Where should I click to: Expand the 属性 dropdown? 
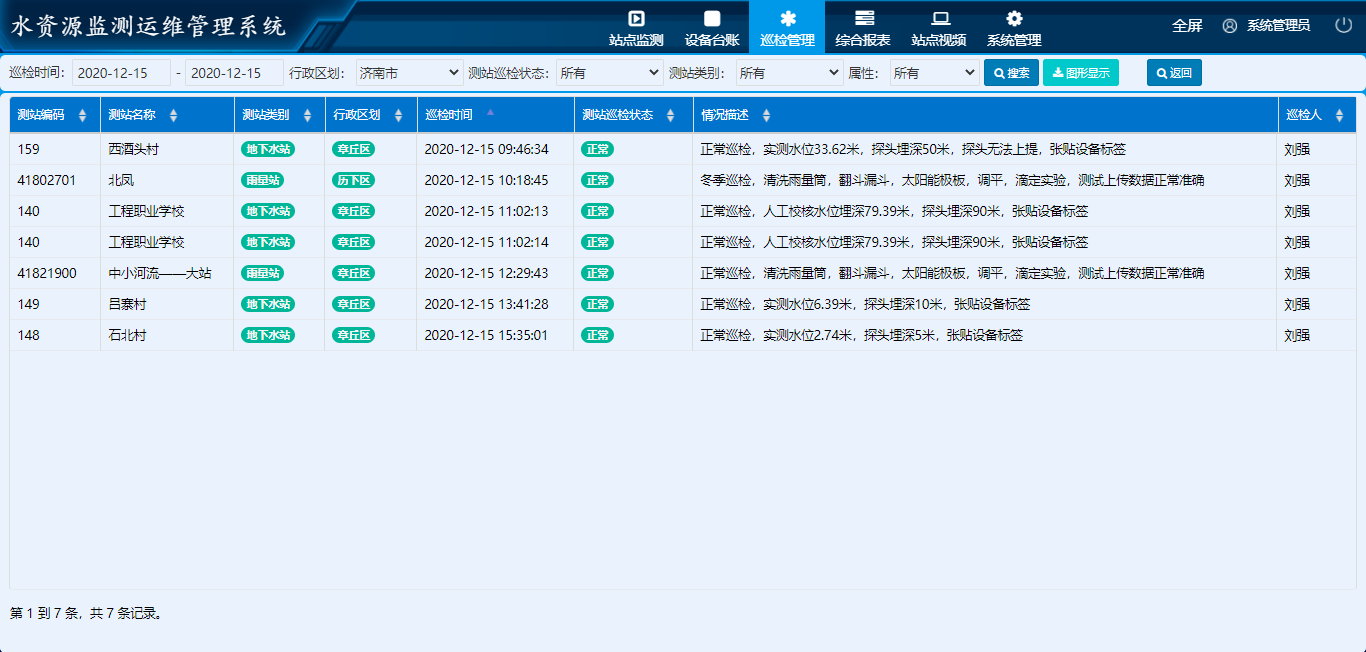[934, 73]
